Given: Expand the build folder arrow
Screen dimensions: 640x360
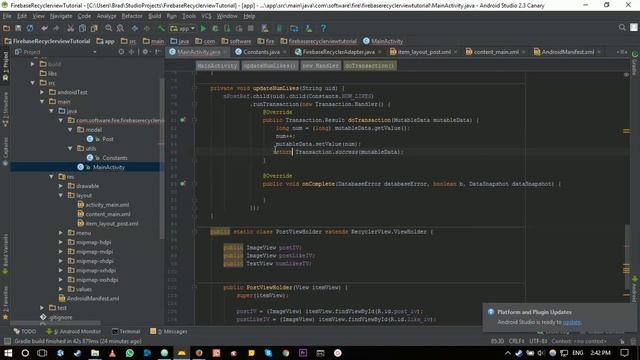Looking at the screenshot, I should (x=33, y=64).
